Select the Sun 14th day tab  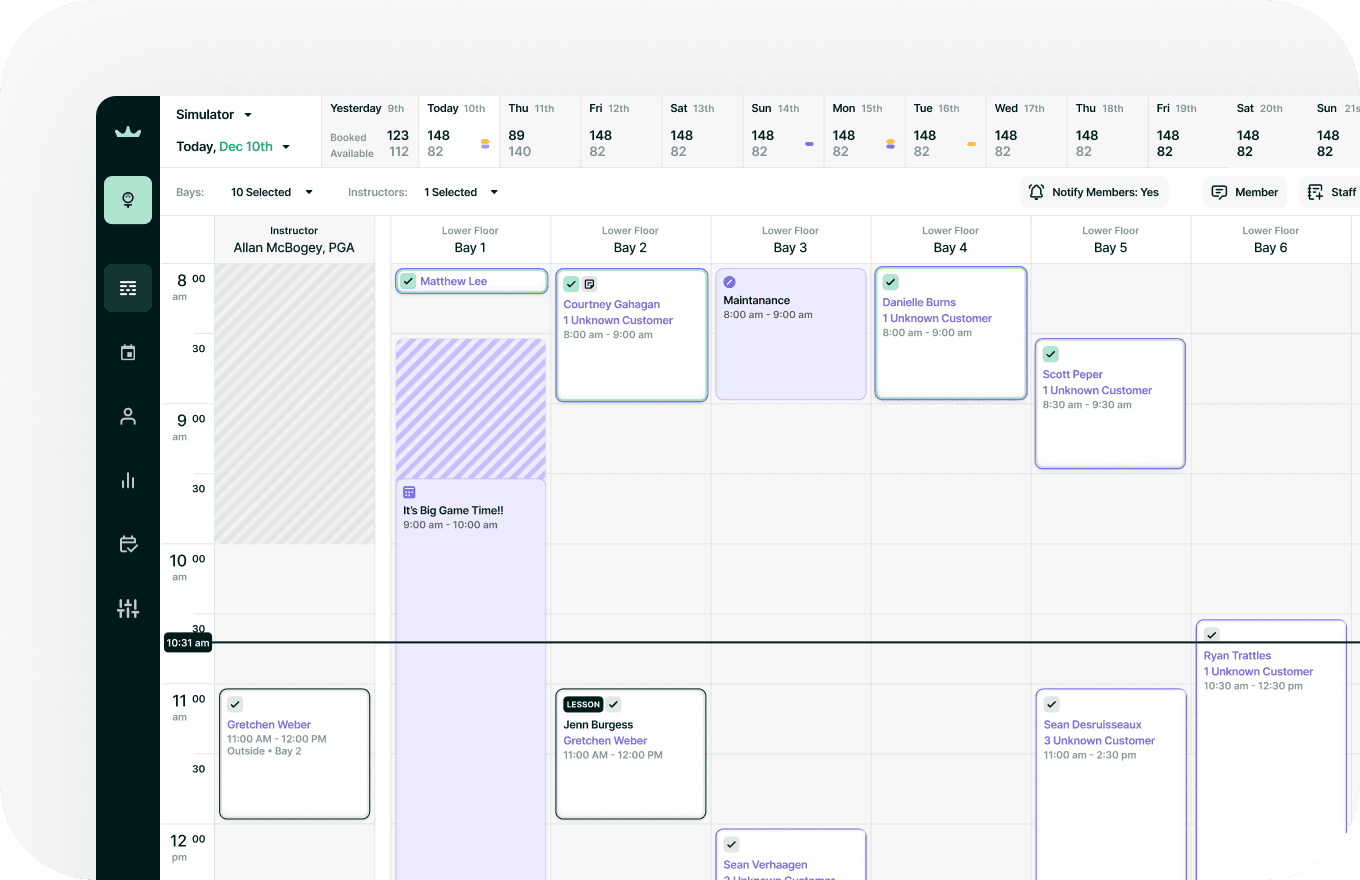tap(783, 131)
